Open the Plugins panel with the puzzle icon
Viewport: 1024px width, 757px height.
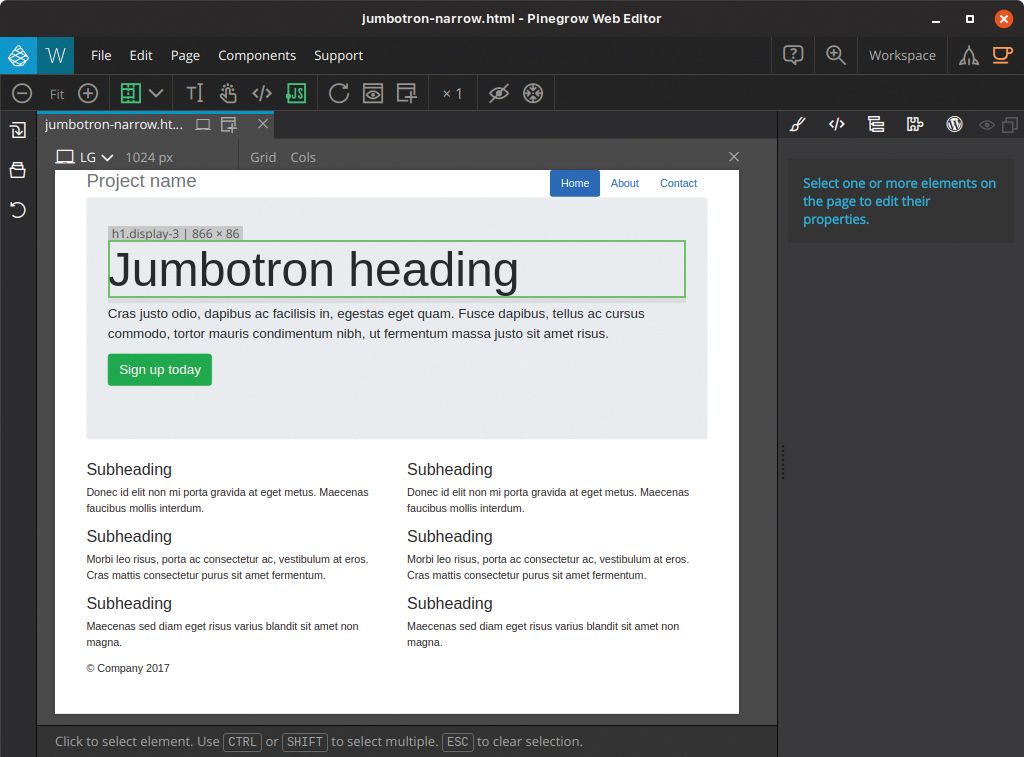[915, 124]
